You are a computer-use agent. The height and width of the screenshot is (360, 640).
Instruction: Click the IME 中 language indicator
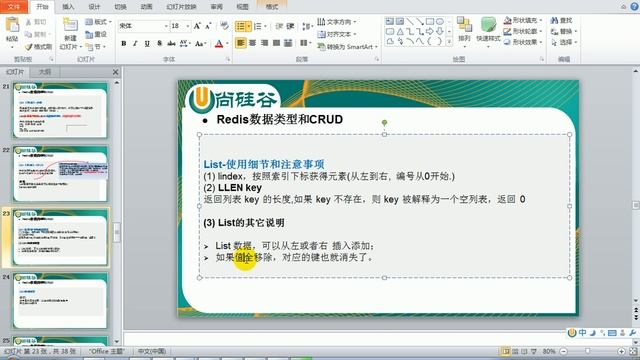(x=582, y=333)
